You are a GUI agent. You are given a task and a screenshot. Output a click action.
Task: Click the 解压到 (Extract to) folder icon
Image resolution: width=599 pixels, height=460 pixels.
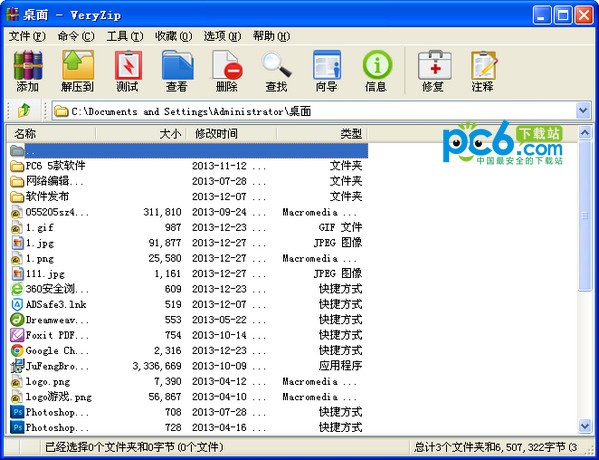(x=78, y=71)
